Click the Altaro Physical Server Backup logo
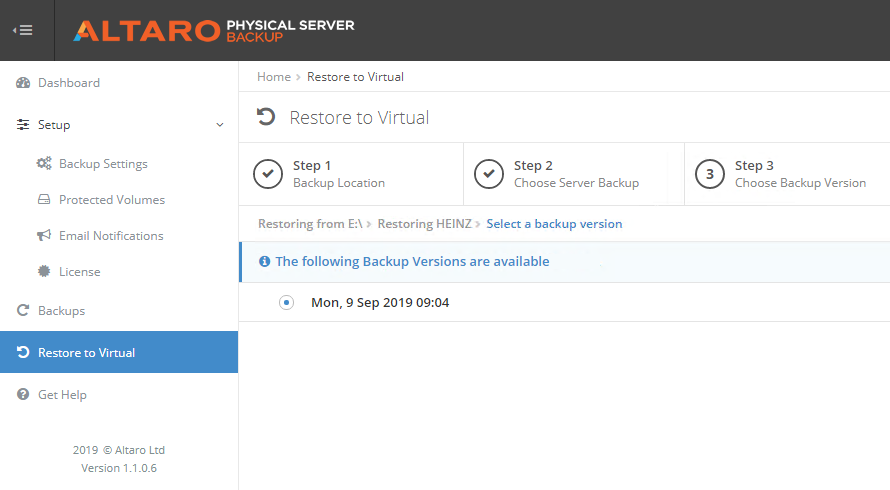This screenshot has width=890, height=490. pos(213,30)
